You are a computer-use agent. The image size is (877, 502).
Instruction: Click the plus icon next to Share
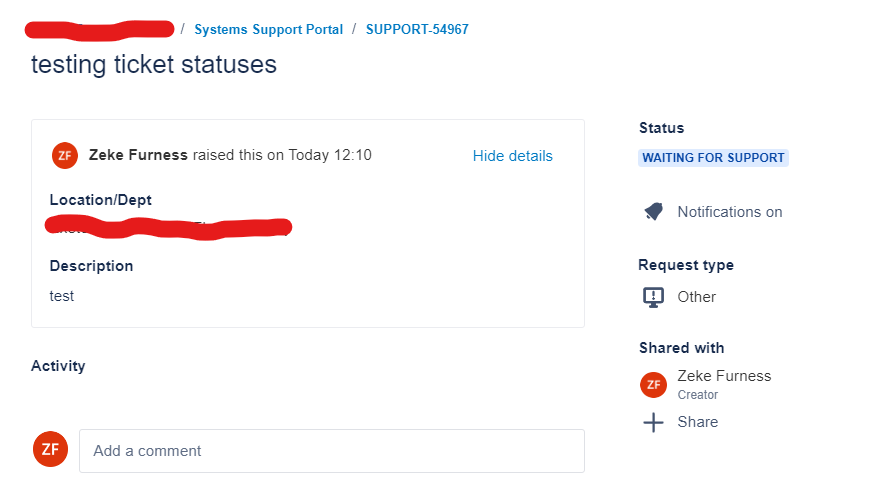(x=653, y=422)
